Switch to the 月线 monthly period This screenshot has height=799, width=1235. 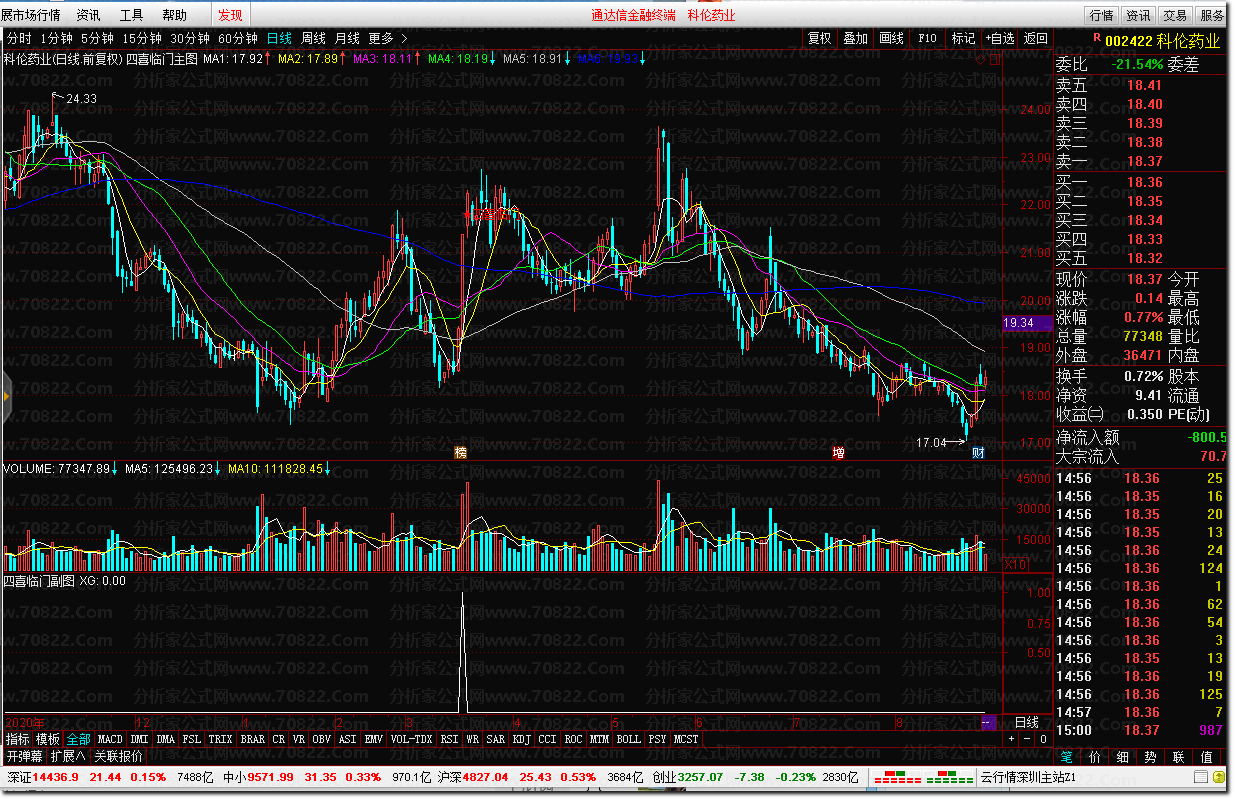347,39
